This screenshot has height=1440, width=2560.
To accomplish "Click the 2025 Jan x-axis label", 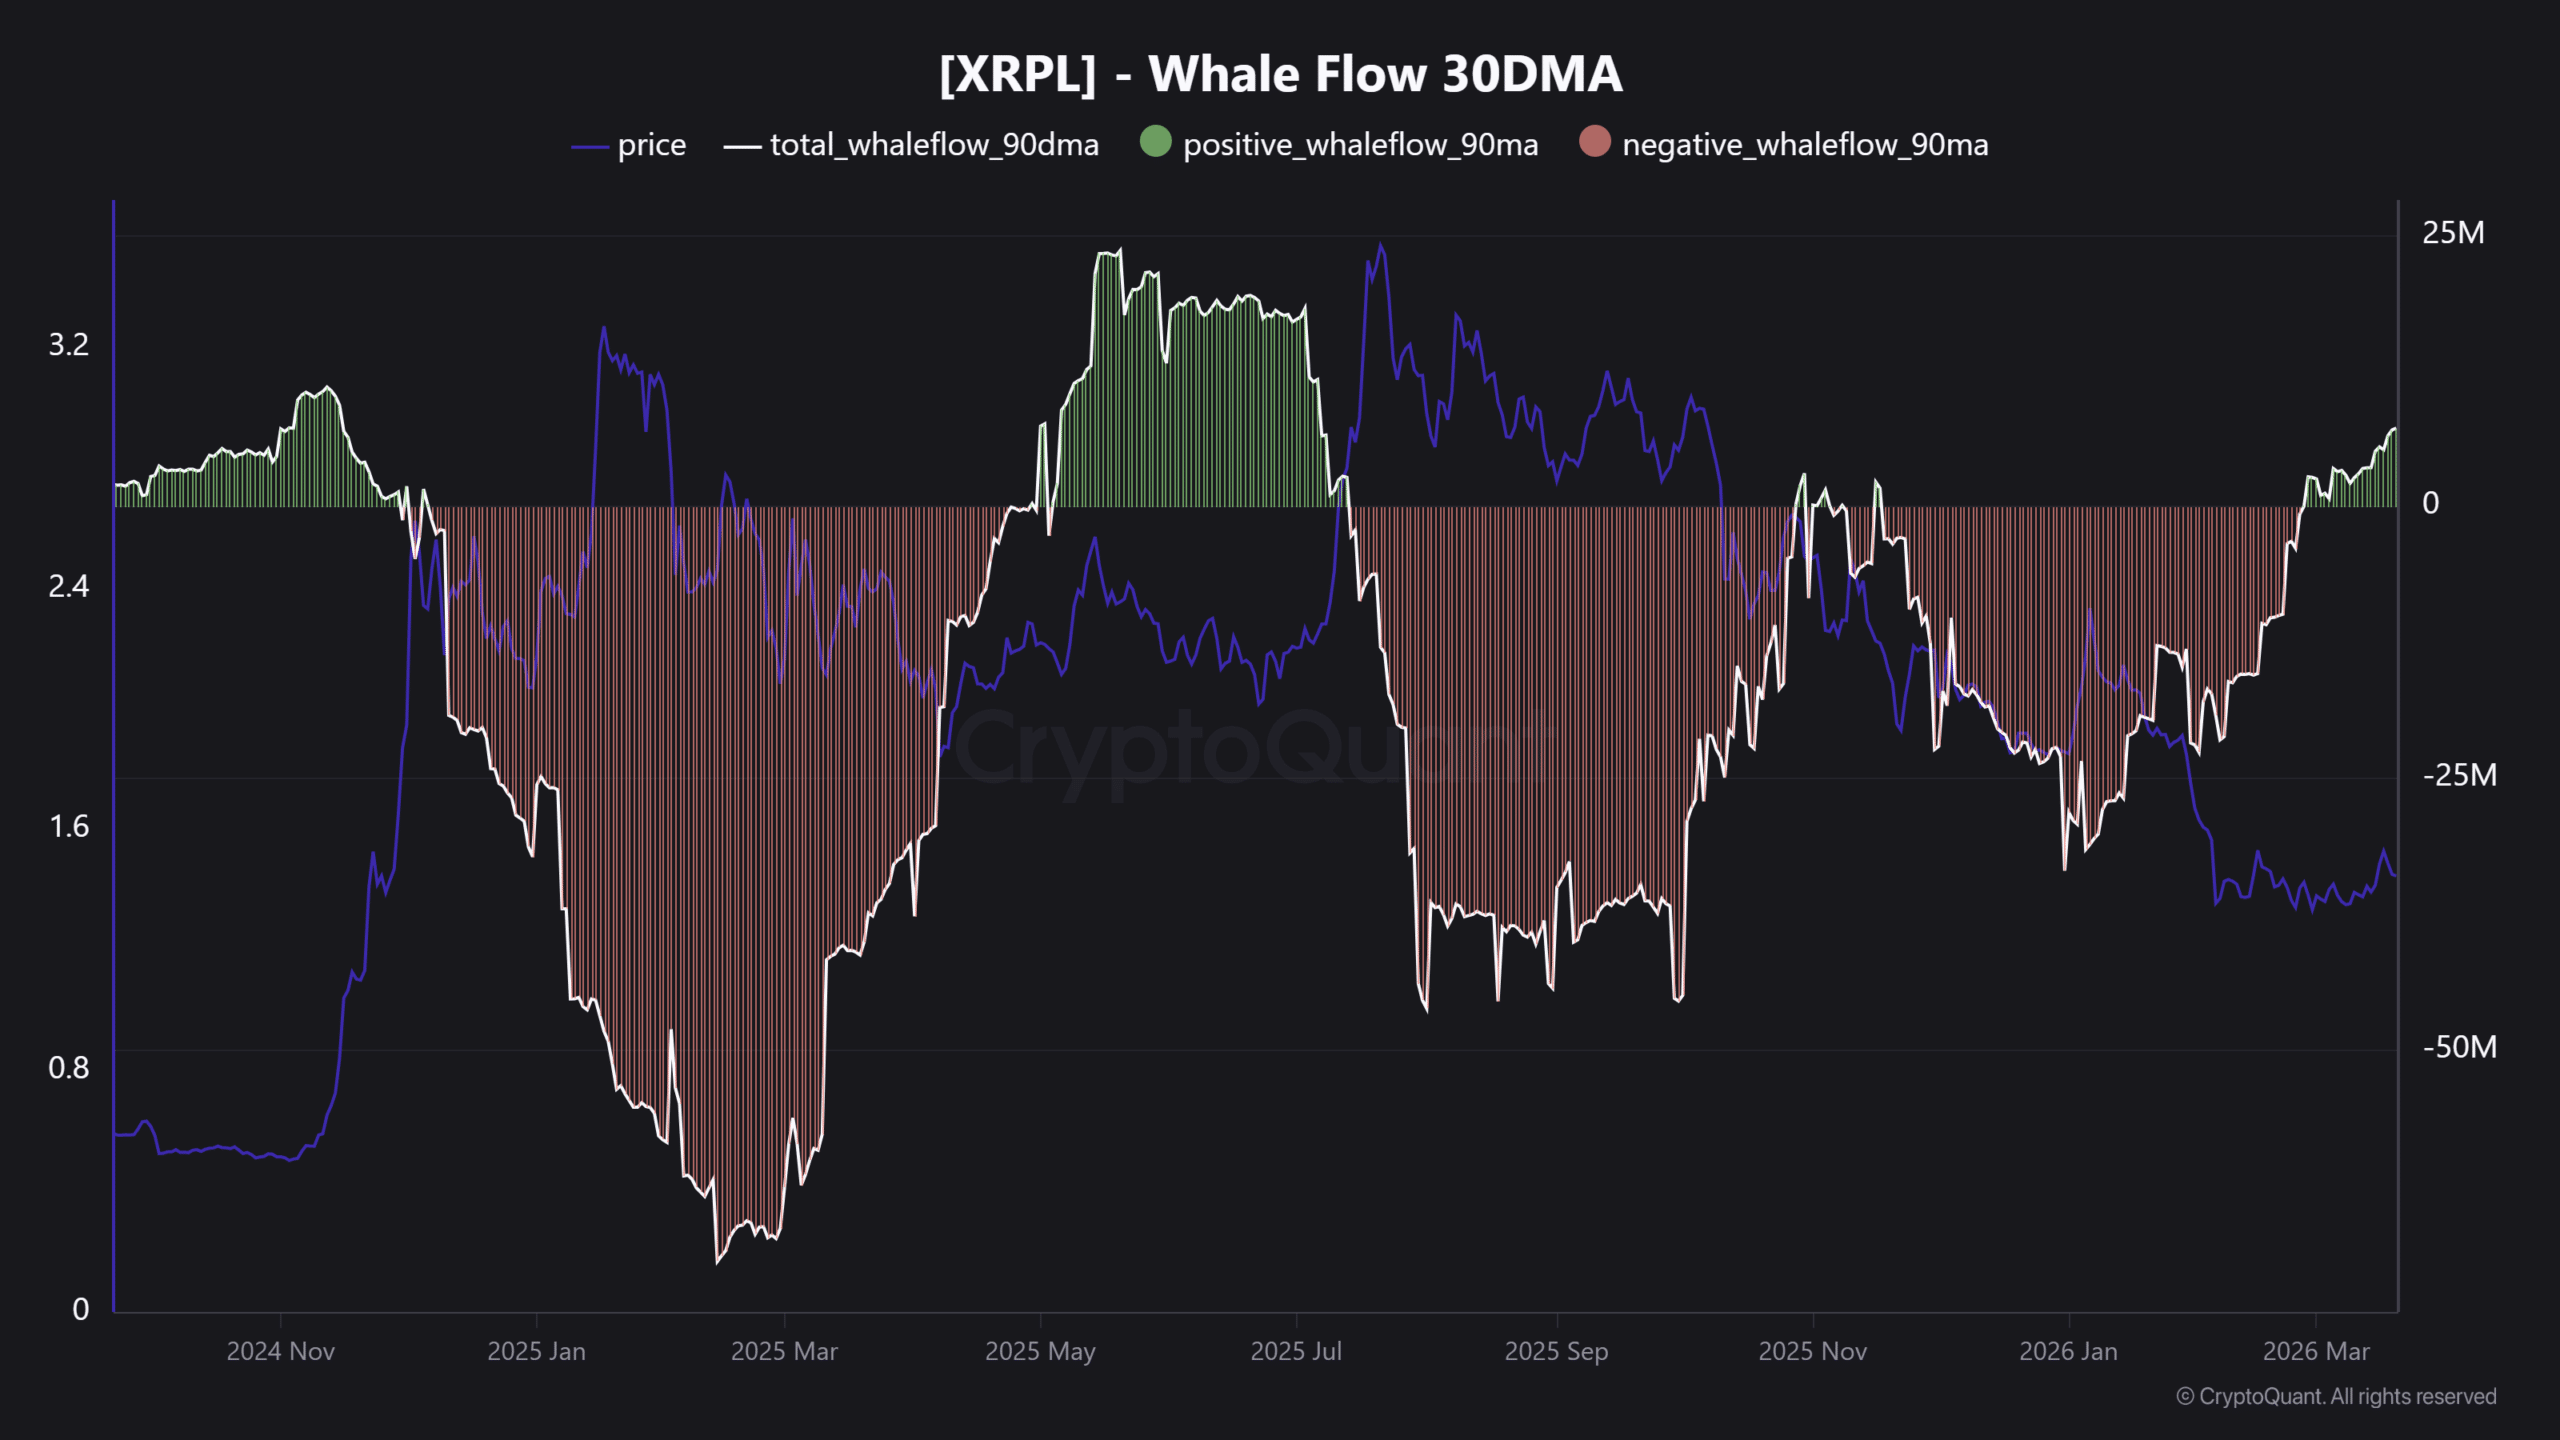I will tap(536, 1351).
